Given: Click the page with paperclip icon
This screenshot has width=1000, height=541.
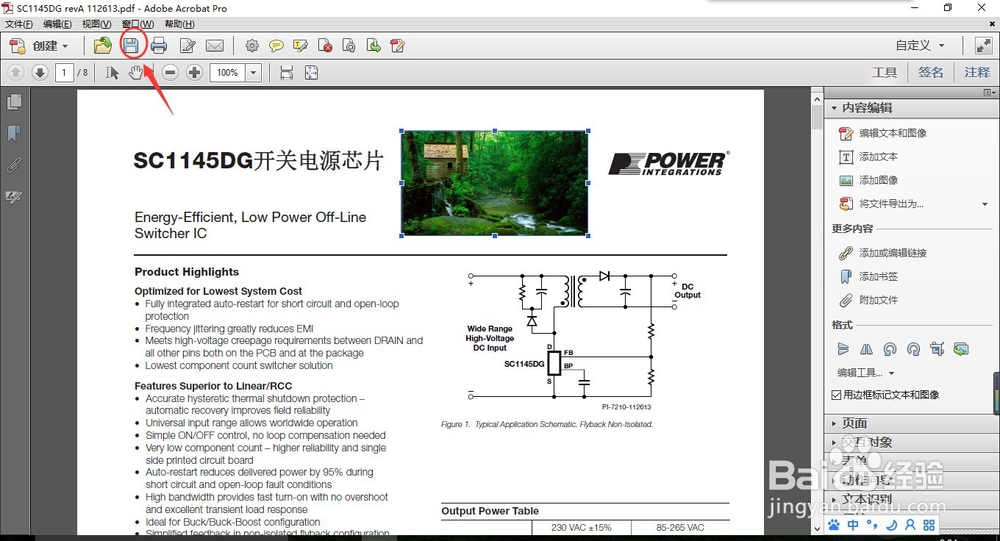Looking at the screenshot, I should tap(349, 46).
